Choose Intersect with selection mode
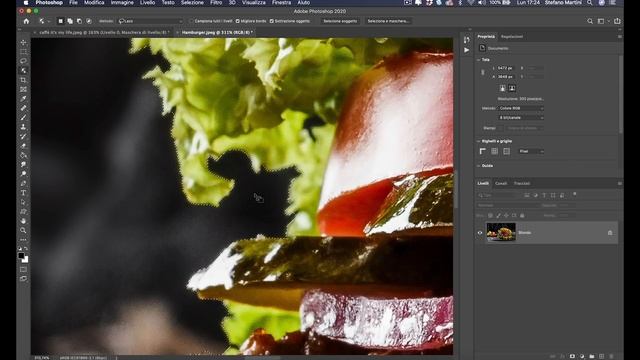Image resolution: width=640 pixels, height=360 pixels. (89, 21)
